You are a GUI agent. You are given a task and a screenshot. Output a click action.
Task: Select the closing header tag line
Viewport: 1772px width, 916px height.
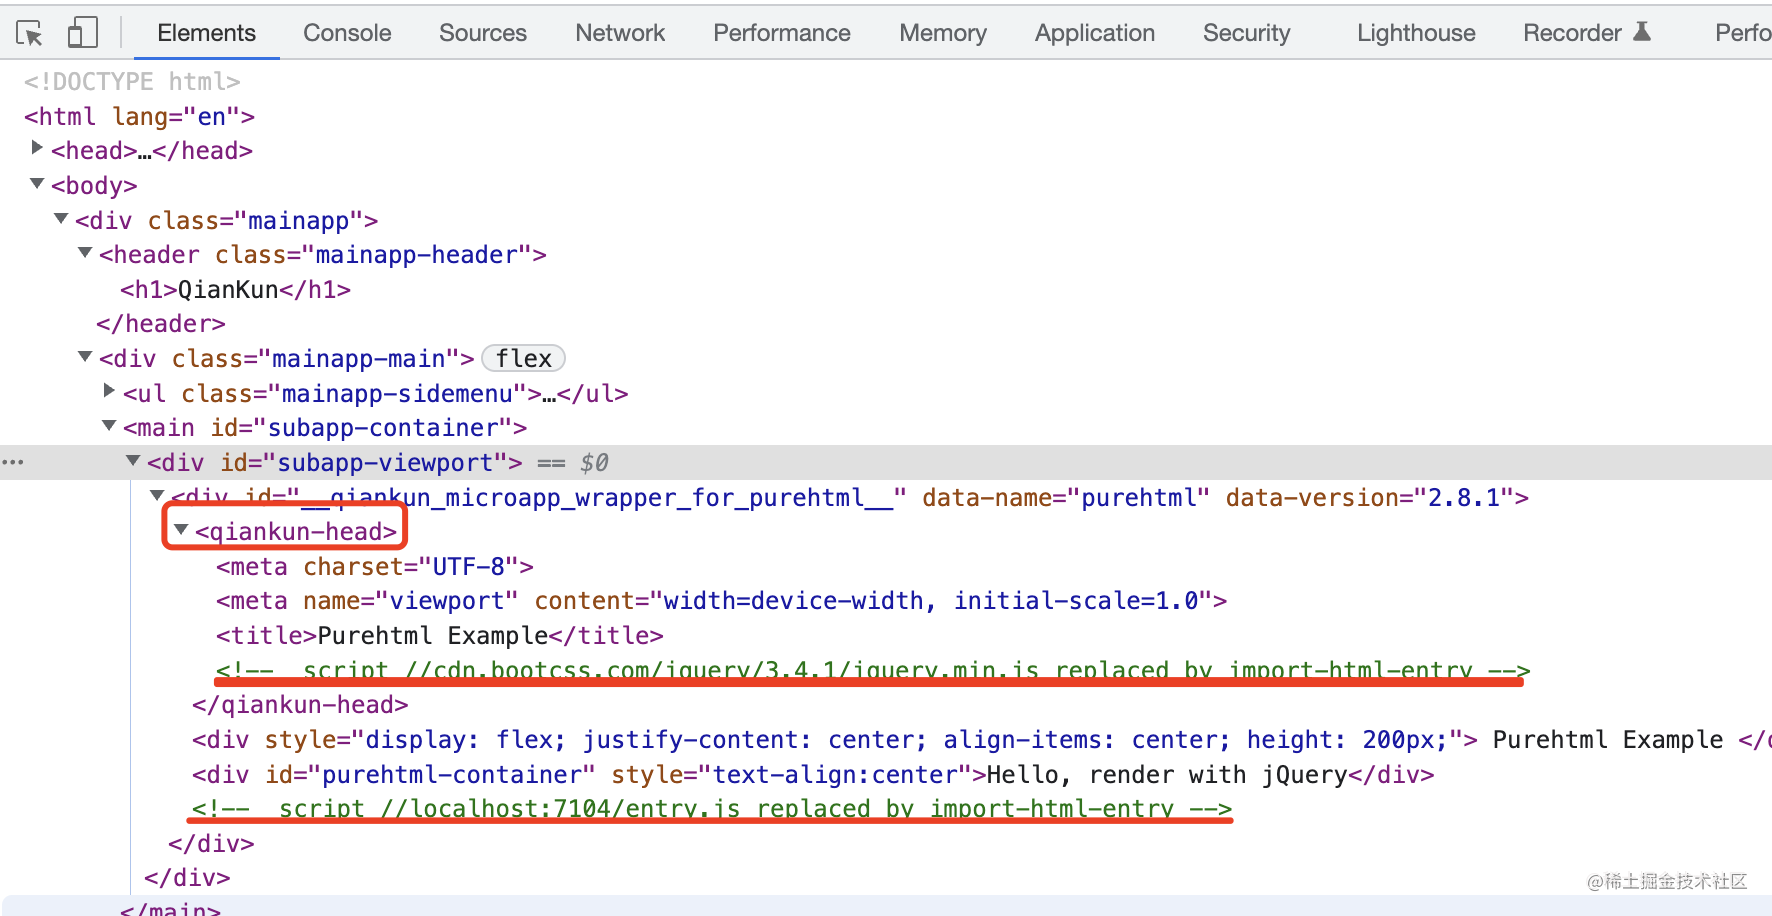coord(160,324)
